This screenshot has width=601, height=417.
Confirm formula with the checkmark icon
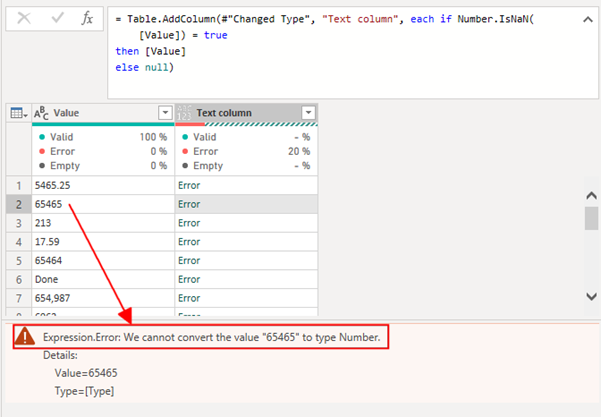click(58, 19)
